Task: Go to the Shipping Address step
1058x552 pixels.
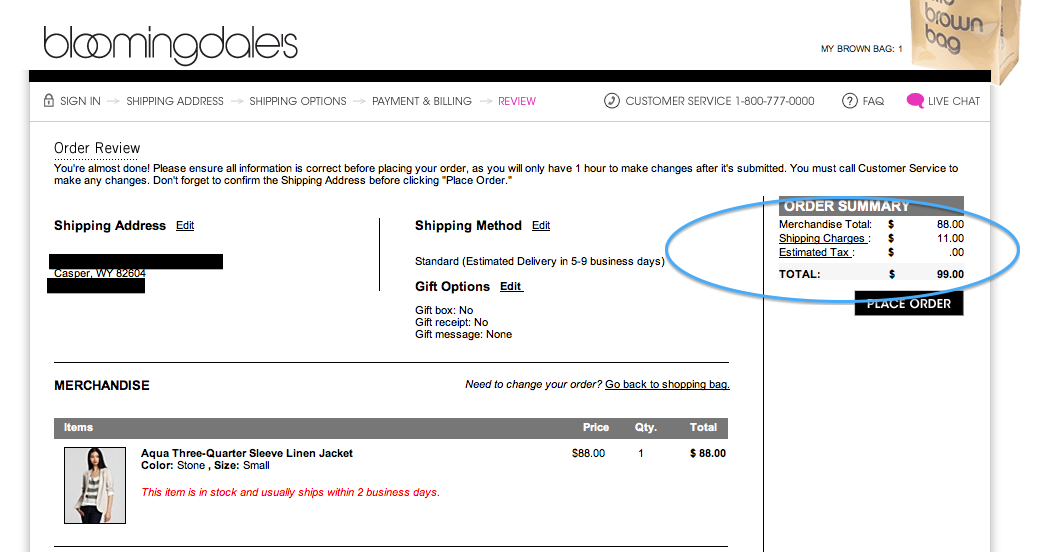Action: tap(175, 101)
